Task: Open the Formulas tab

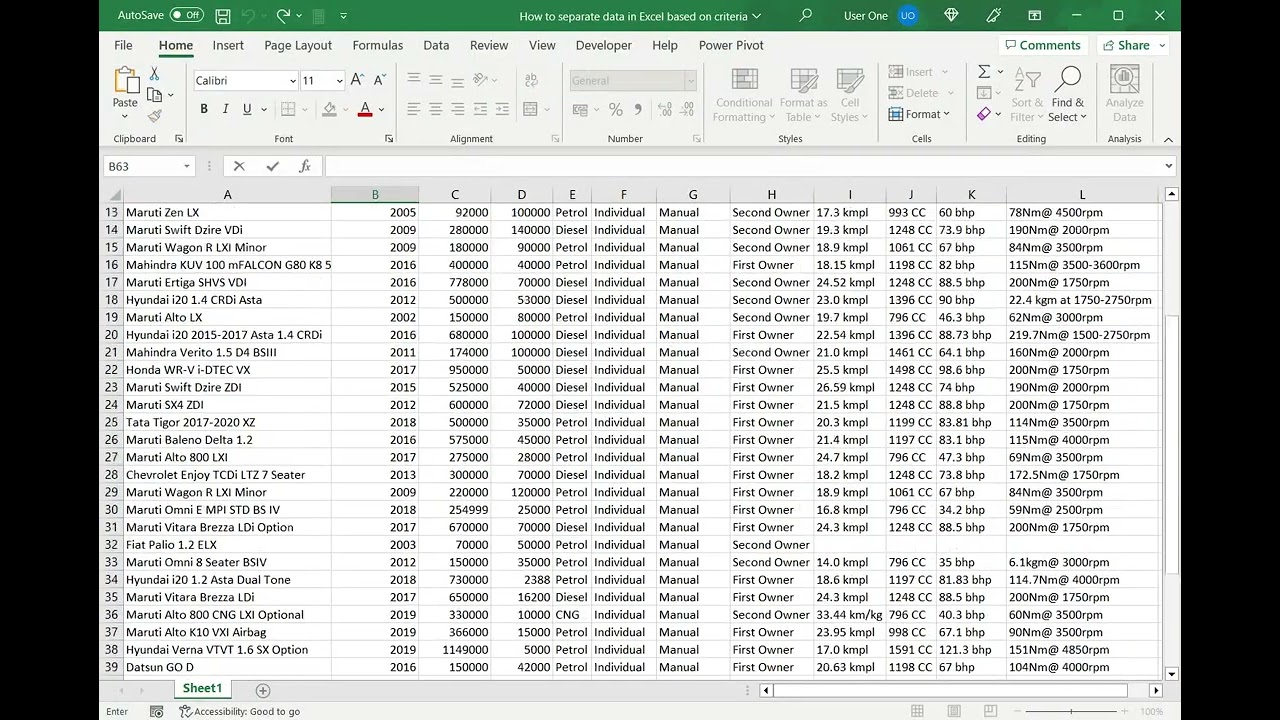Action: 378,45
